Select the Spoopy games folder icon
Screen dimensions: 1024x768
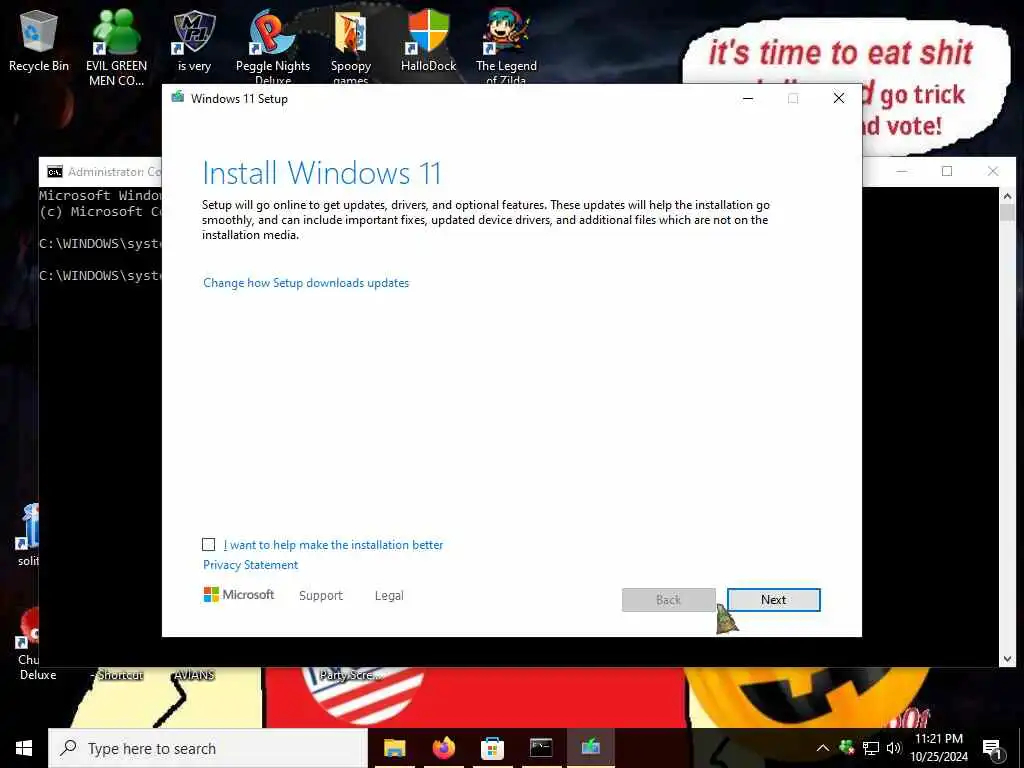point(351,47)
